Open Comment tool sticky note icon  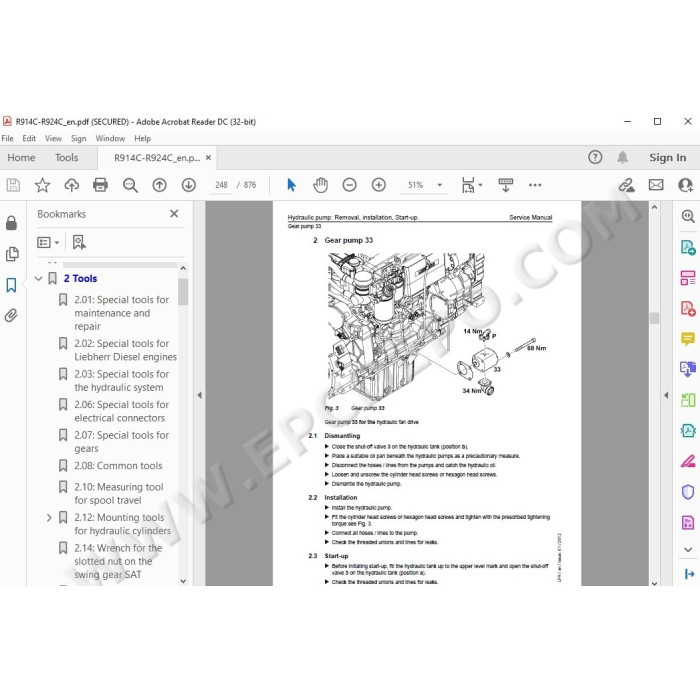tap(688, 339)
